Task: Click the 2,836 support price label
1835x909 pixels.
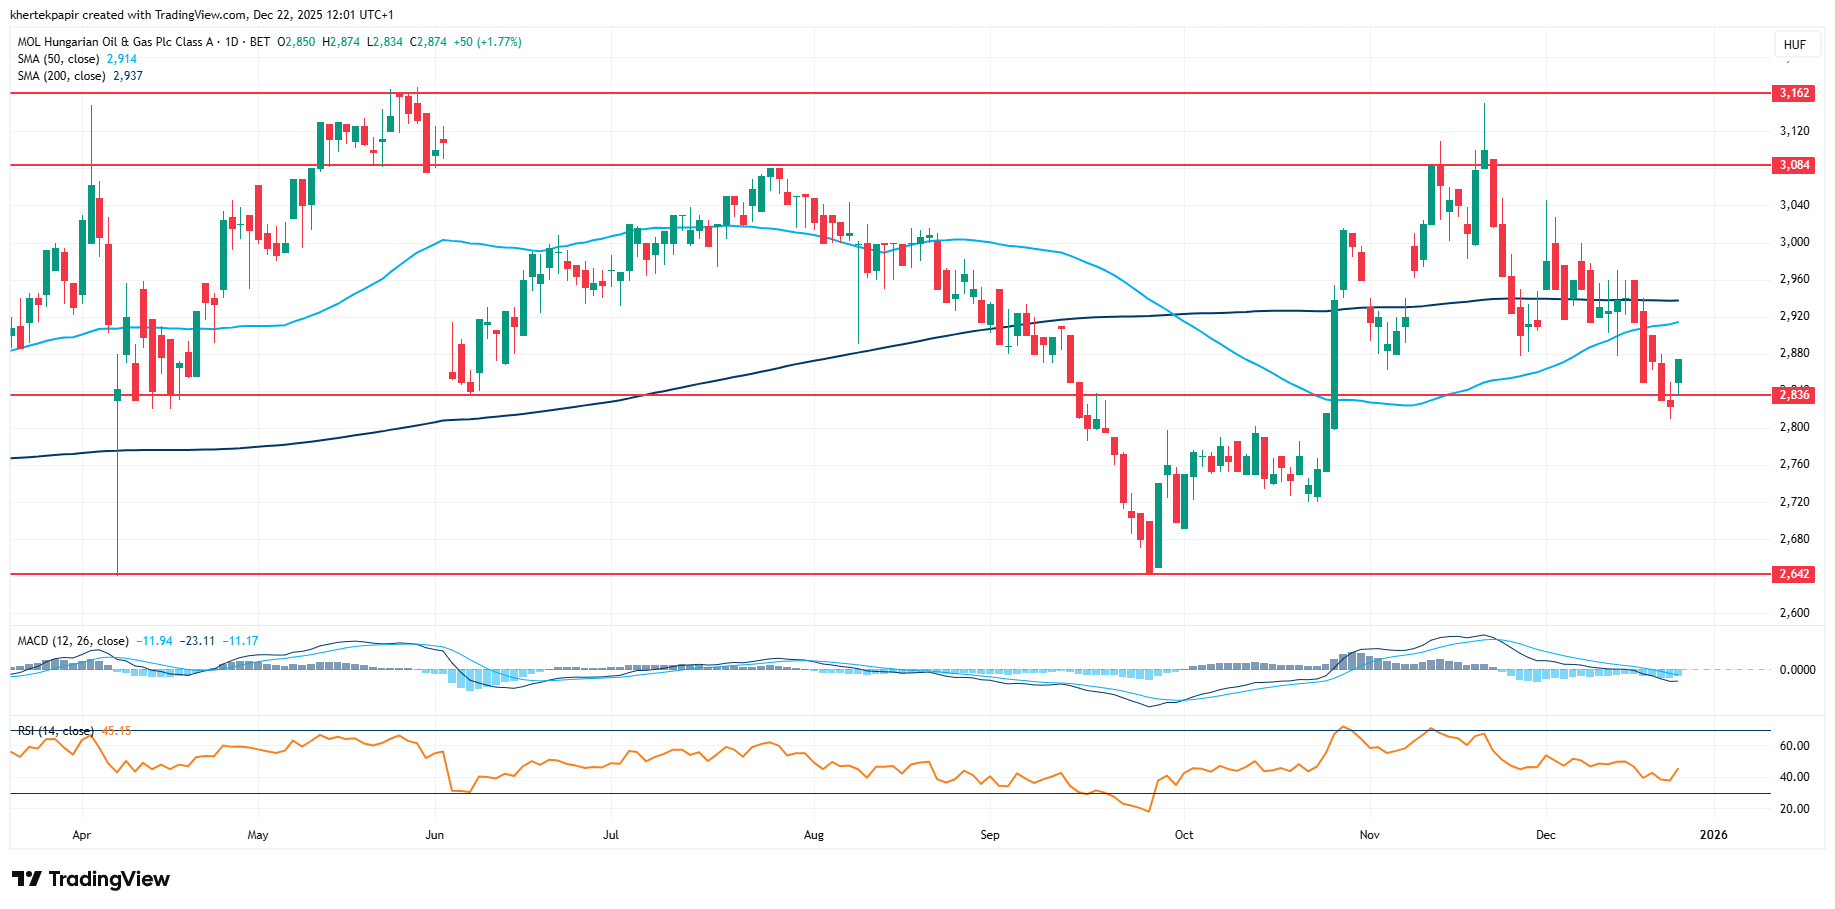Action: click(x=1793, y=395)
